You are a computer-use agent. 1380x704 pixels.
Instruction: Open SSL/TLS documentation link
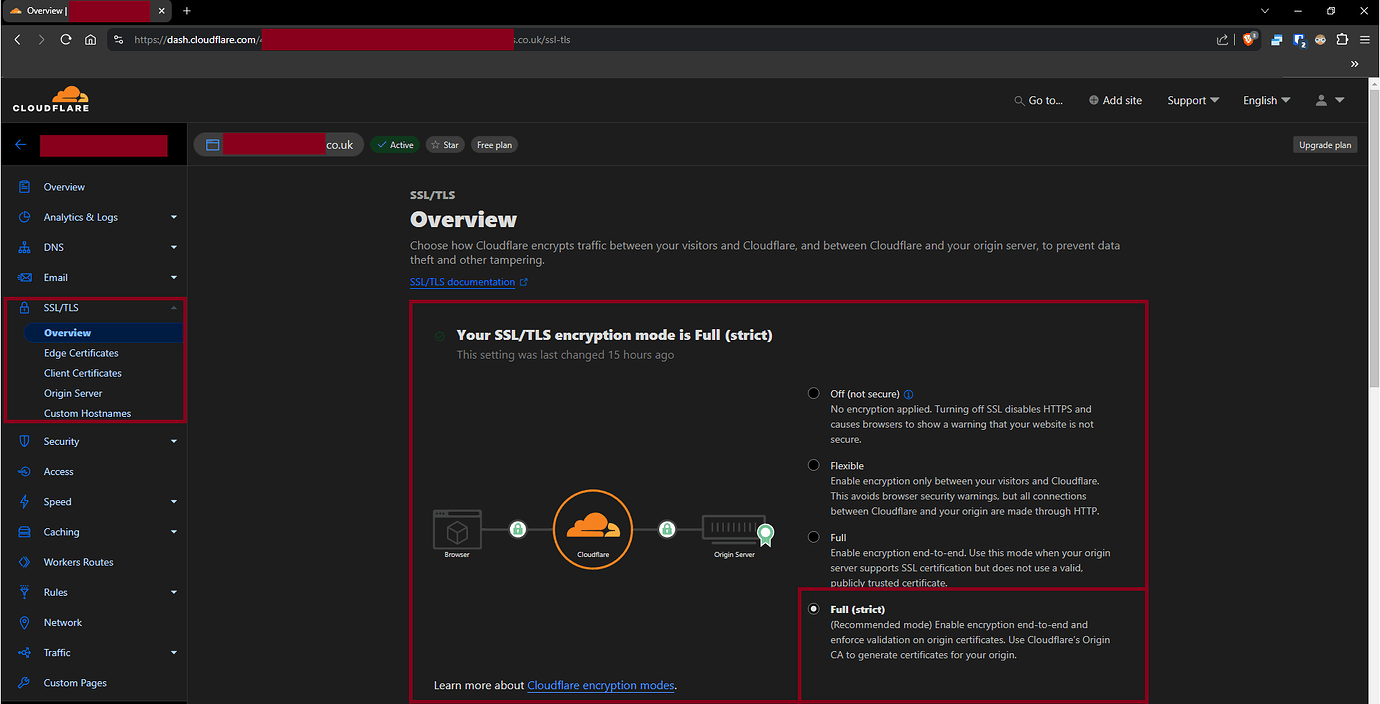point(469,282)
